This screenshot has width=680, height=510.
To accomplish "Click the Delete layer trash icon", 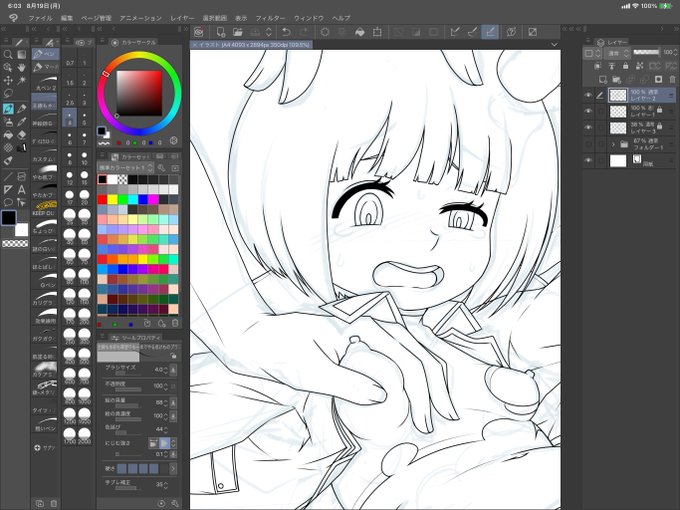I will (672, 79).
